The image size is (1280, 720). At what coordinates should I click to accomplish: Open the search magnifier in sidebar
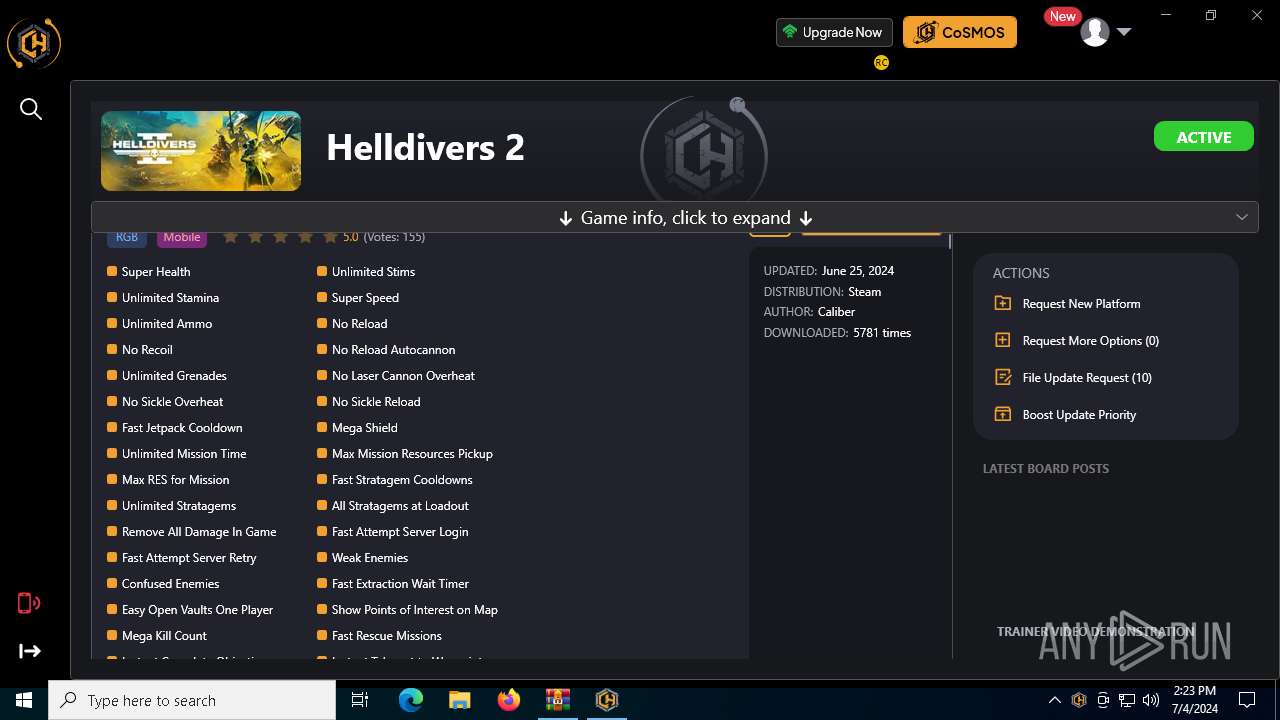click(31, 109)
